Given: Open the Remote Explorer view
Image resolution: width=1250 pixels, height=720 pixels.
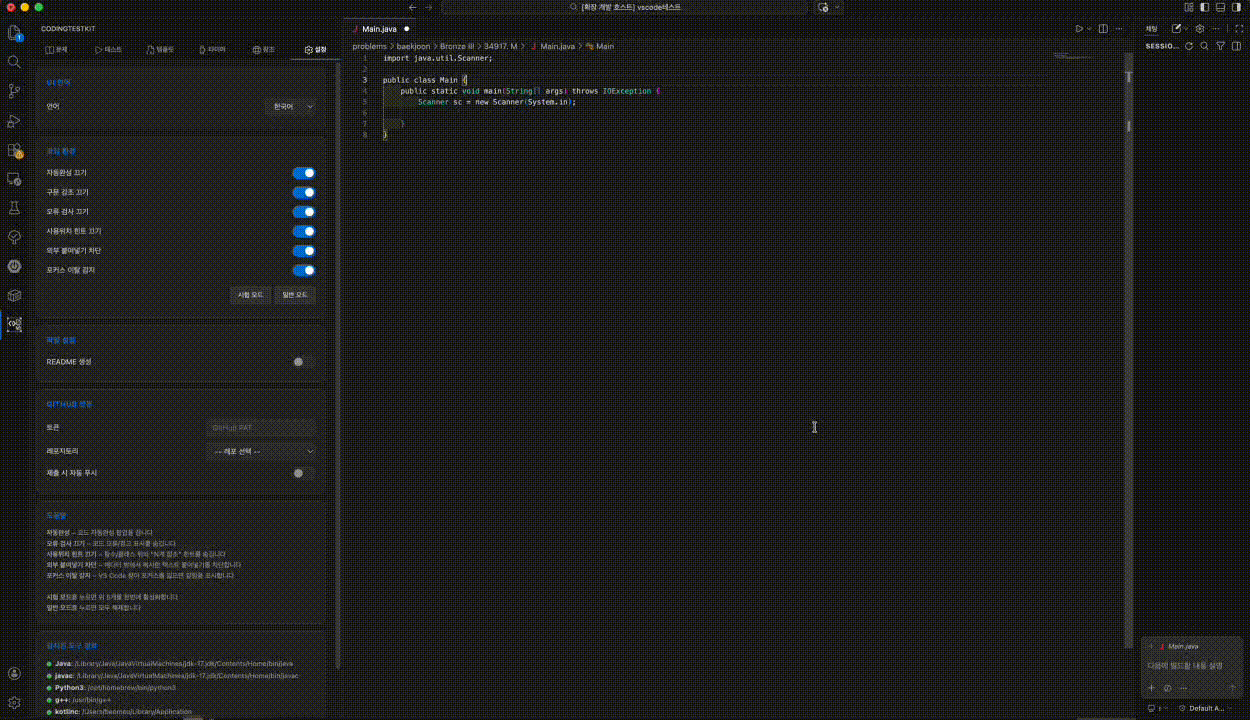Looking at the screenshot, I should [x=14, y=179].
